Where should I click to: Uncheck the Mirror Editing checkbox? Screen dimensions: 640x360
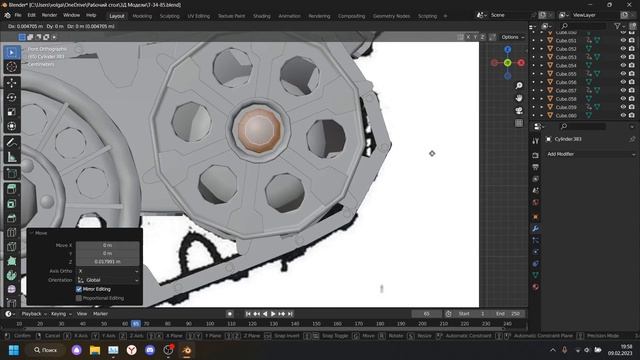pos(79,289)
